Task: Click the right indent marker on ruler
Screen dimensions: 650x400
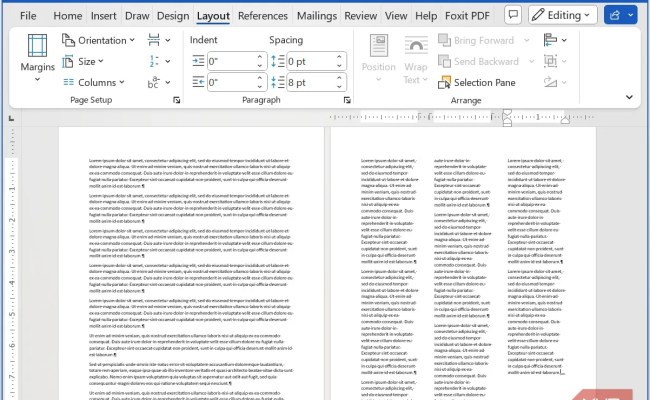Action: point(565,120)
